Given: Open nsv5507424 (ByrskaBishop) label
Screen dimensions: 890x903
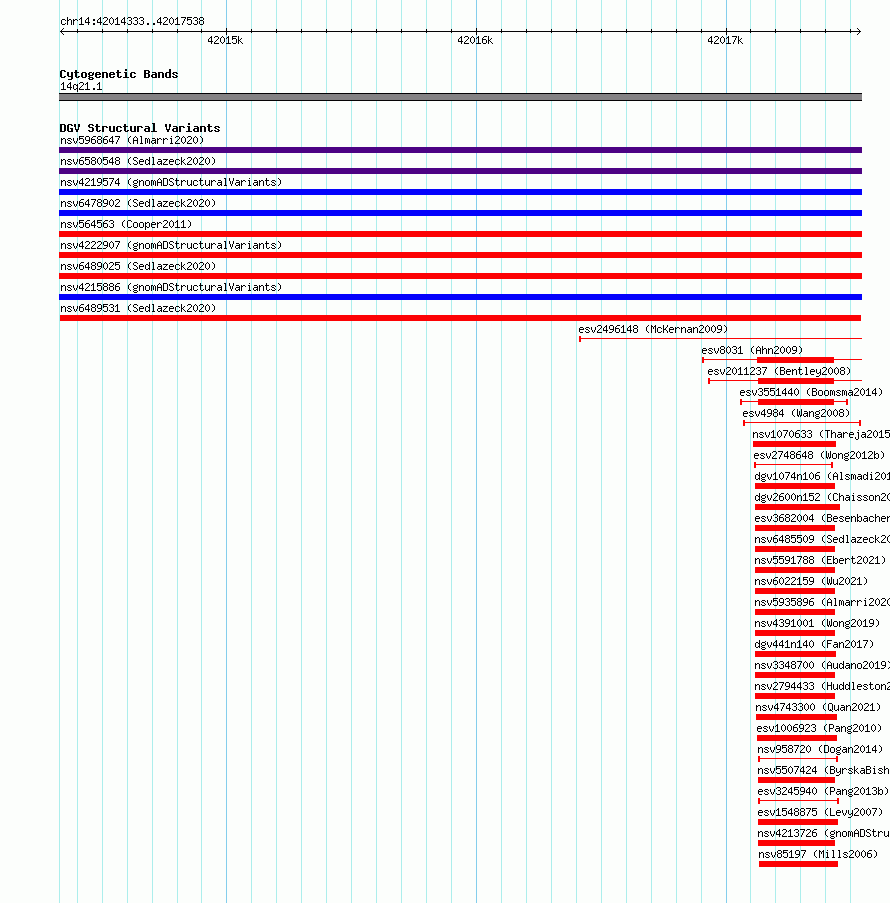Looking at the screenshot, I should 824,771.
